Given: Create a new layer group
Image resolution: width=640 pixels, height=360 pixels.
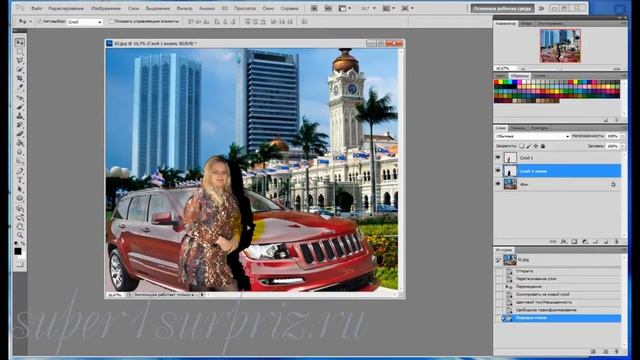Looking at the screenshot, I should (x=595, y=242).
